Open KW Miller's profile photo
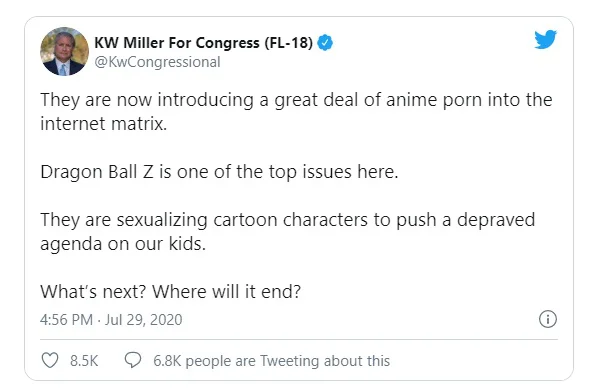Screen dimensions: 589x389 [x=64, y=51]
